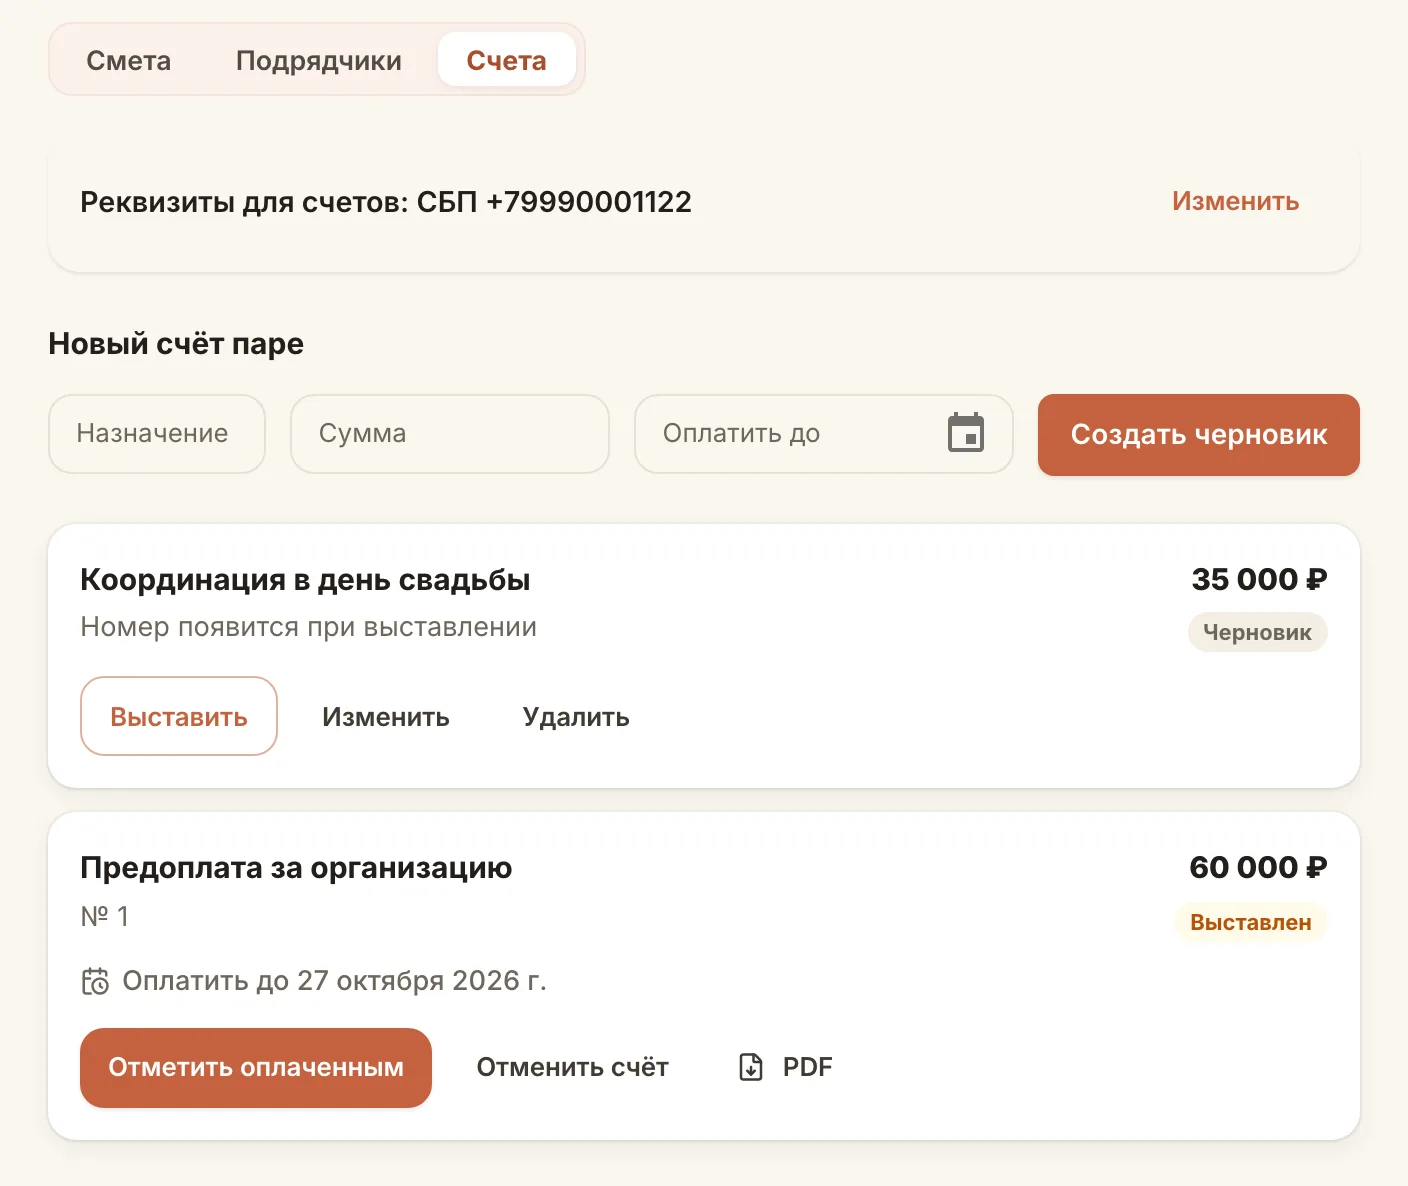Open the calendar picker icon in the due date field

coord(966,433)
